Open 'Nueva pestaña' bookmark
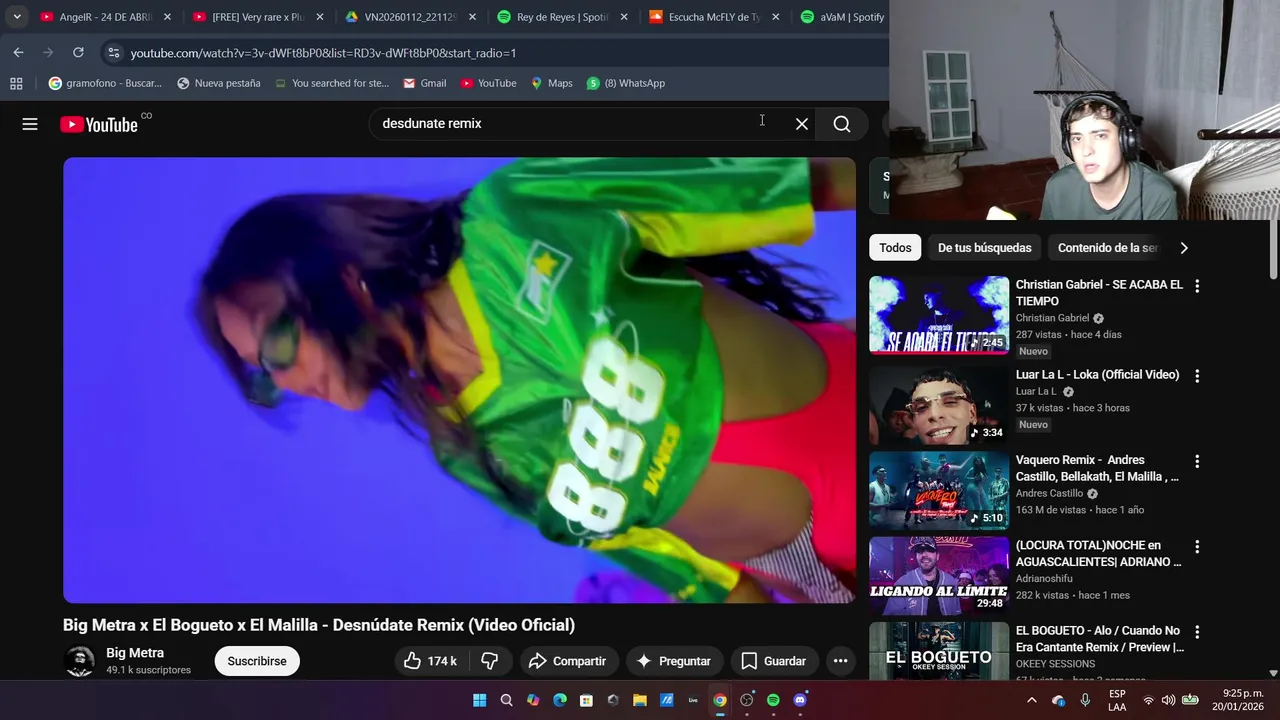Viewport: 1280px width, 720px height. point(218,83)
